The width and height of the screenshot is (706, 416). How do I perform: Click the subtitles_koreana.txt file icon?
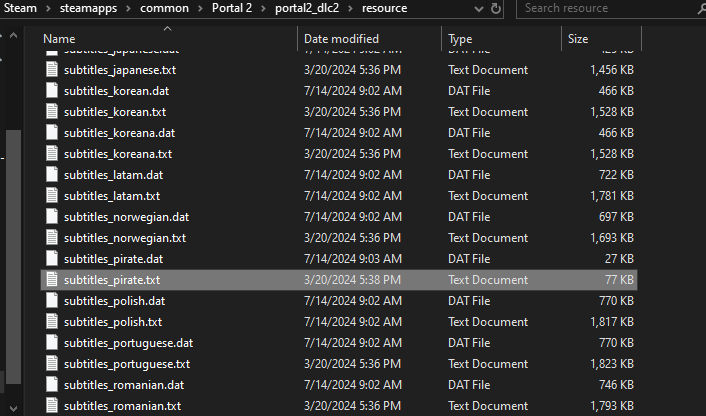click(52, 154)
